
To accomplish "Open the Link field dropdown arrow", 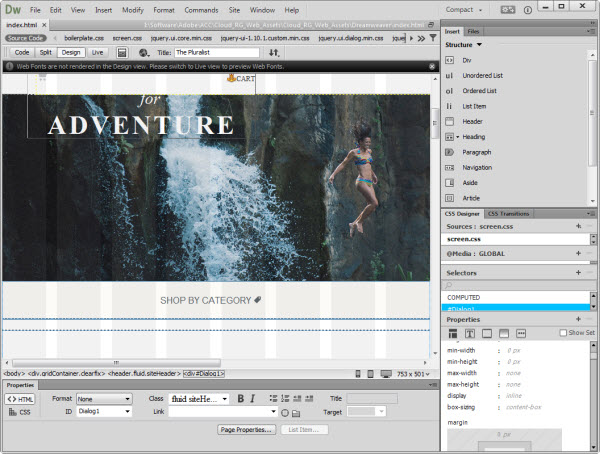I will 273,412.
